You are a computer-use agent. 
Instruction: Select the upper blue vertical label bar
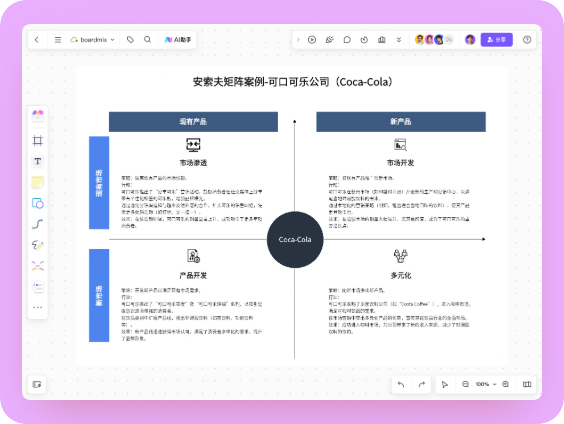(x=99, y=183)
